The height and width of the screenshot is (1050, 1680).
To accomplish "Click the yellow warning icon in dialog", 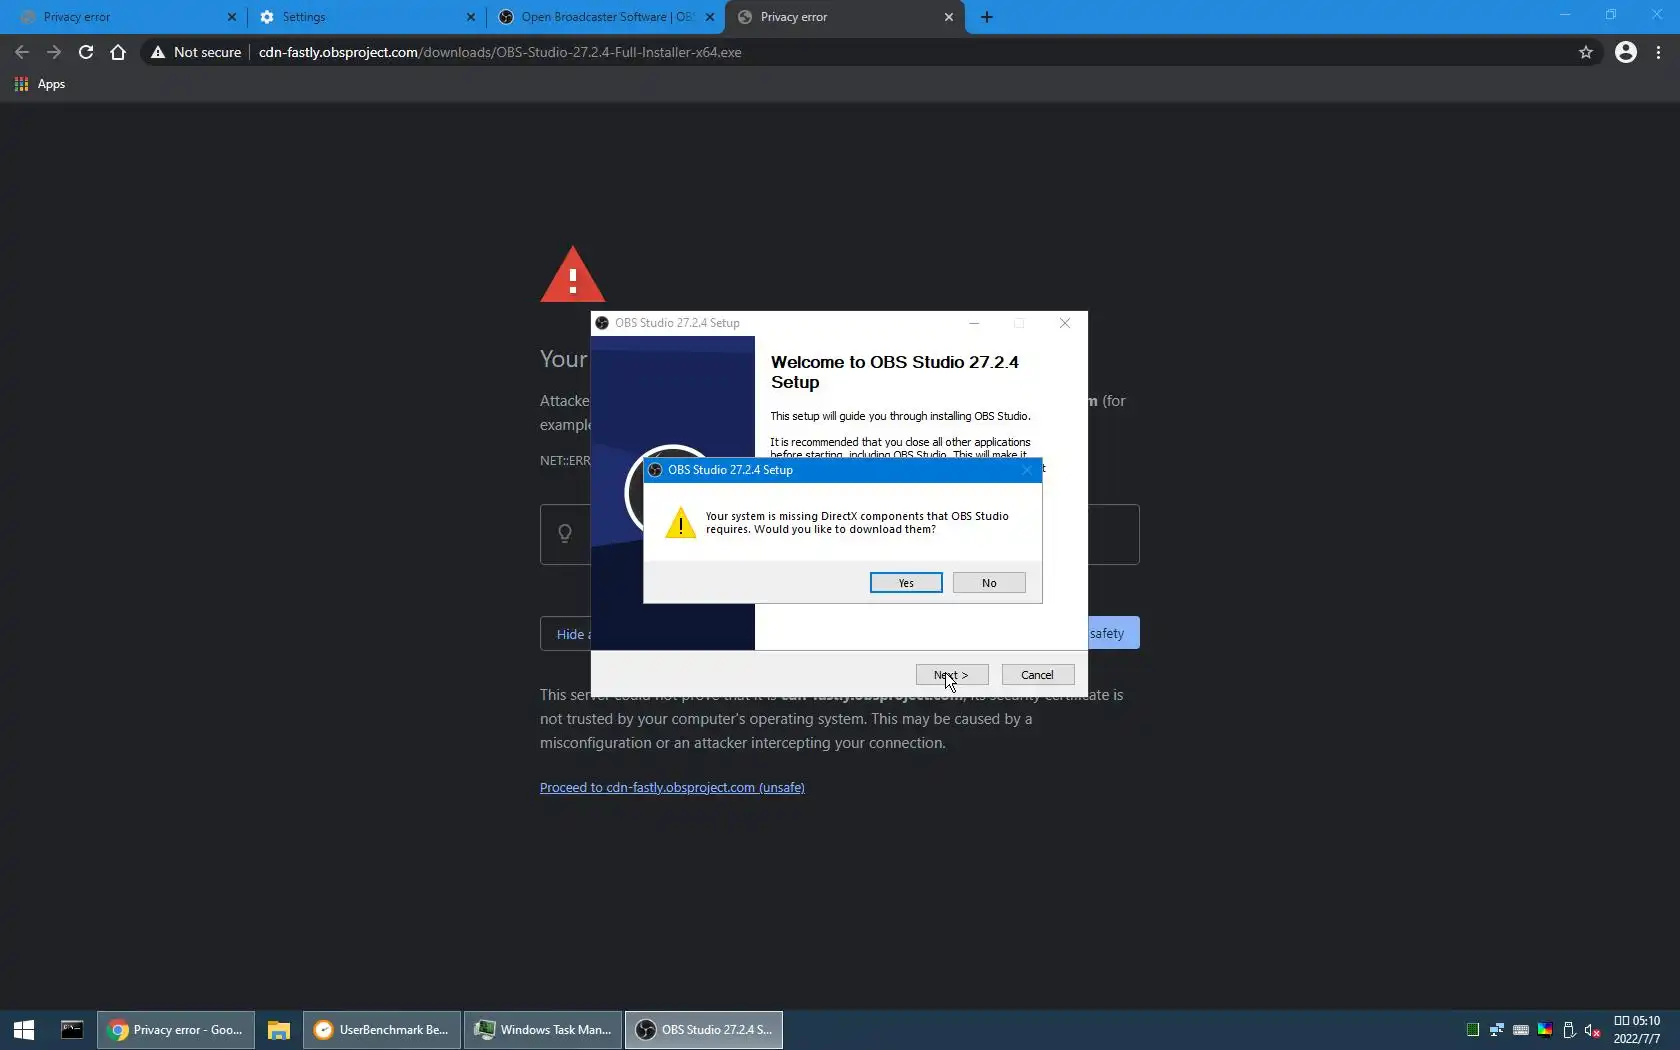I will [681, 522].
